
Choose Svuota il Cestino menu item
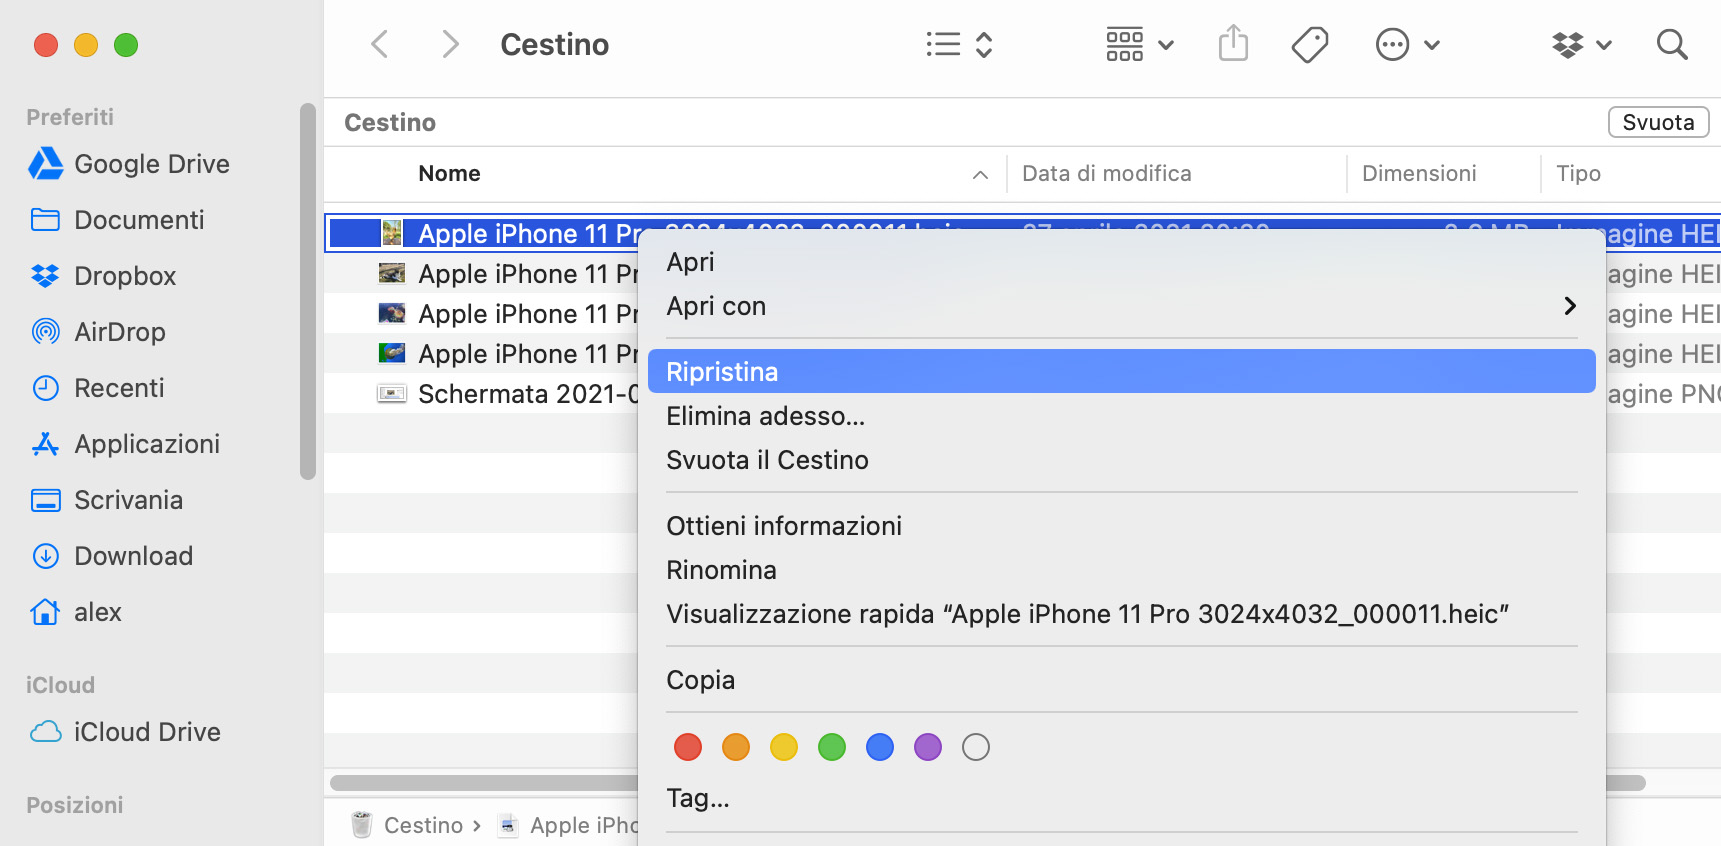pos(1122,460)
